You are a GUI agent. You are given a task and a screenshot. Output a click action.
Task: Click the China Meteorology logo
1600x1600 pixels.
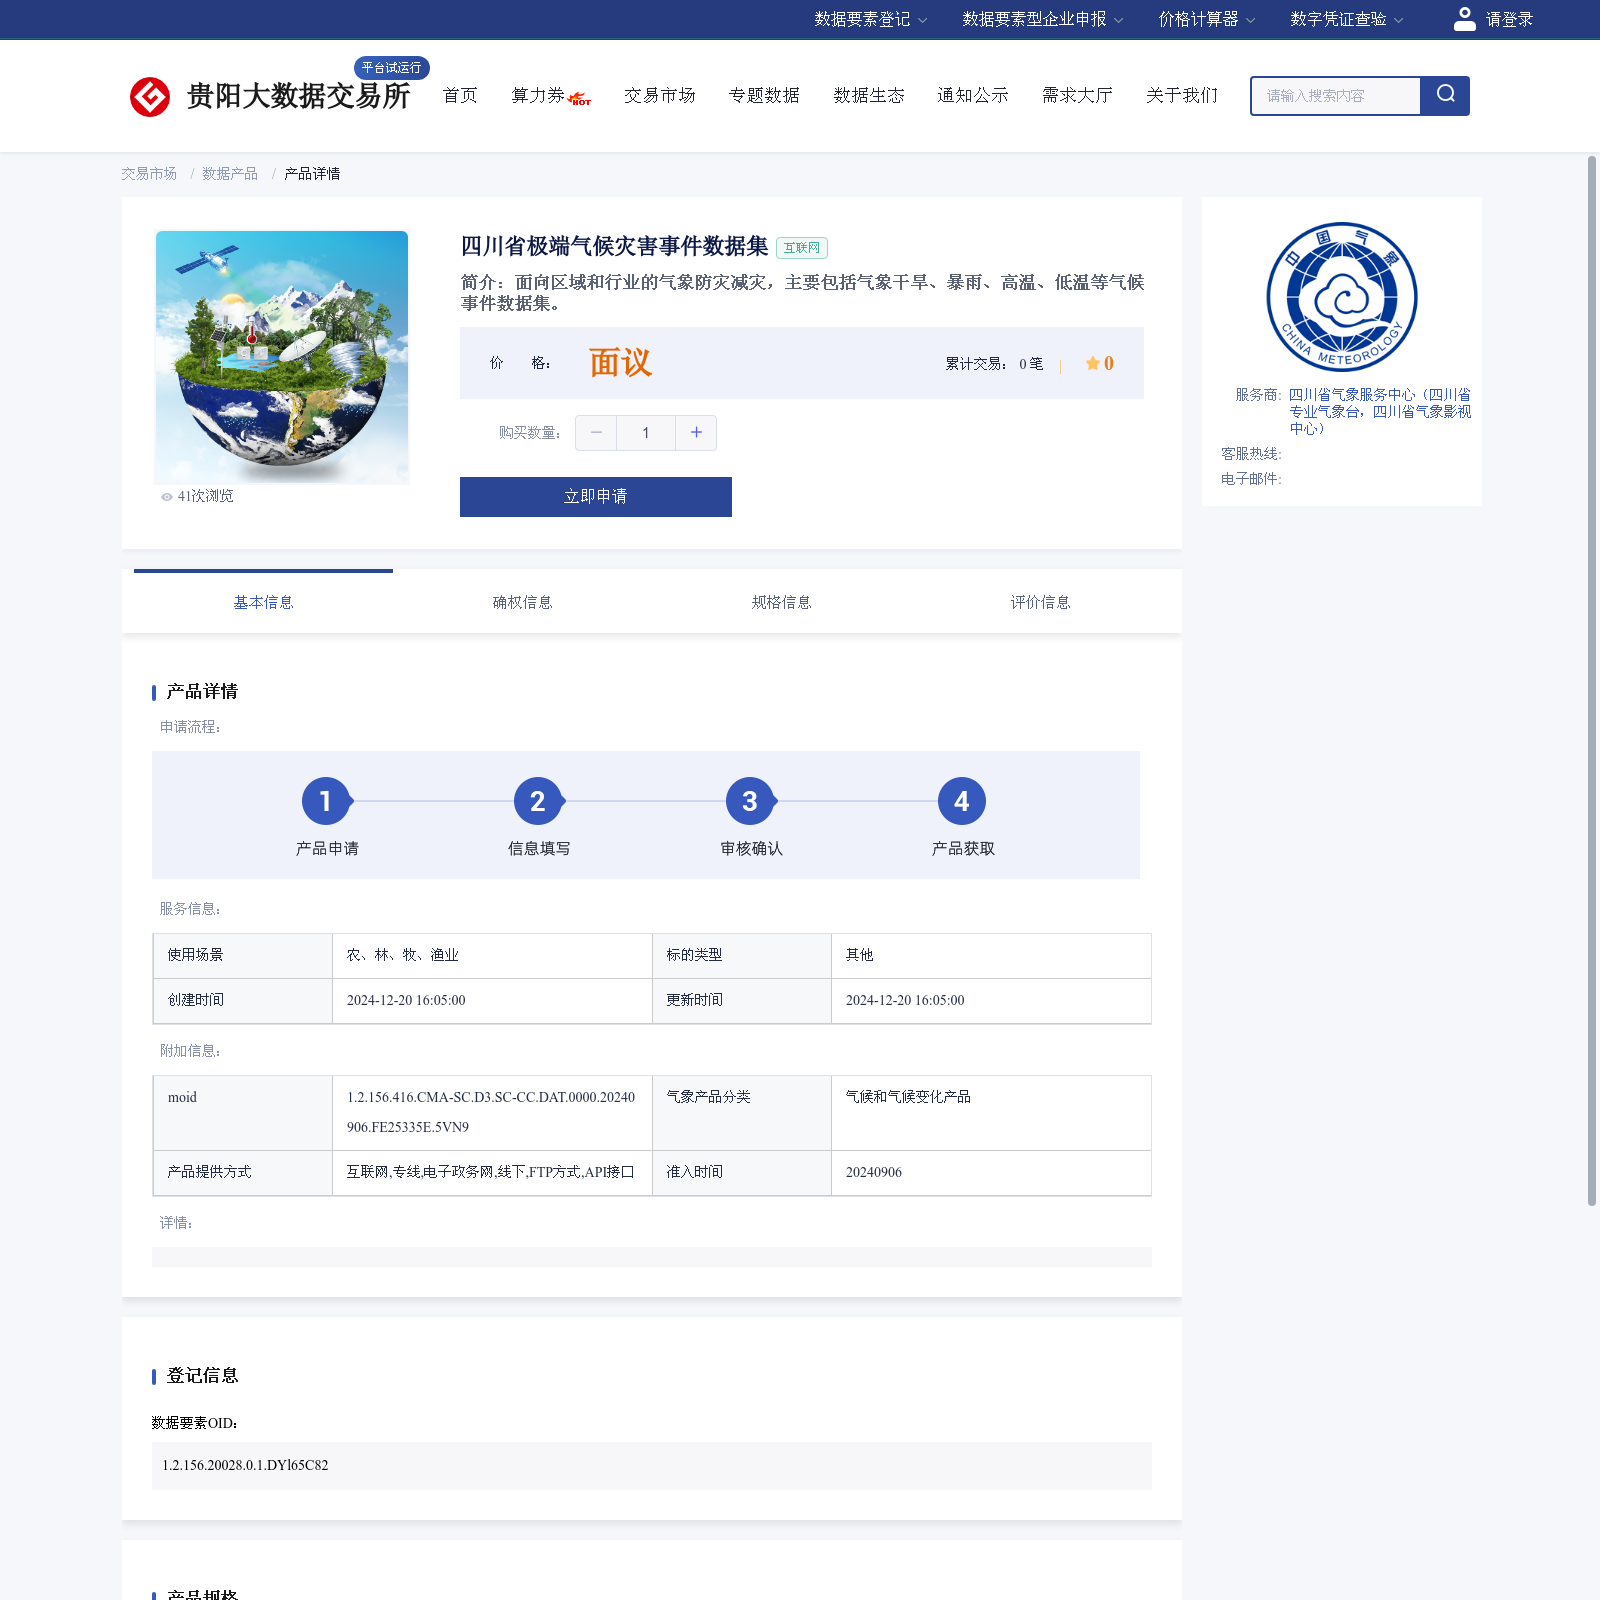(1342, 297)
